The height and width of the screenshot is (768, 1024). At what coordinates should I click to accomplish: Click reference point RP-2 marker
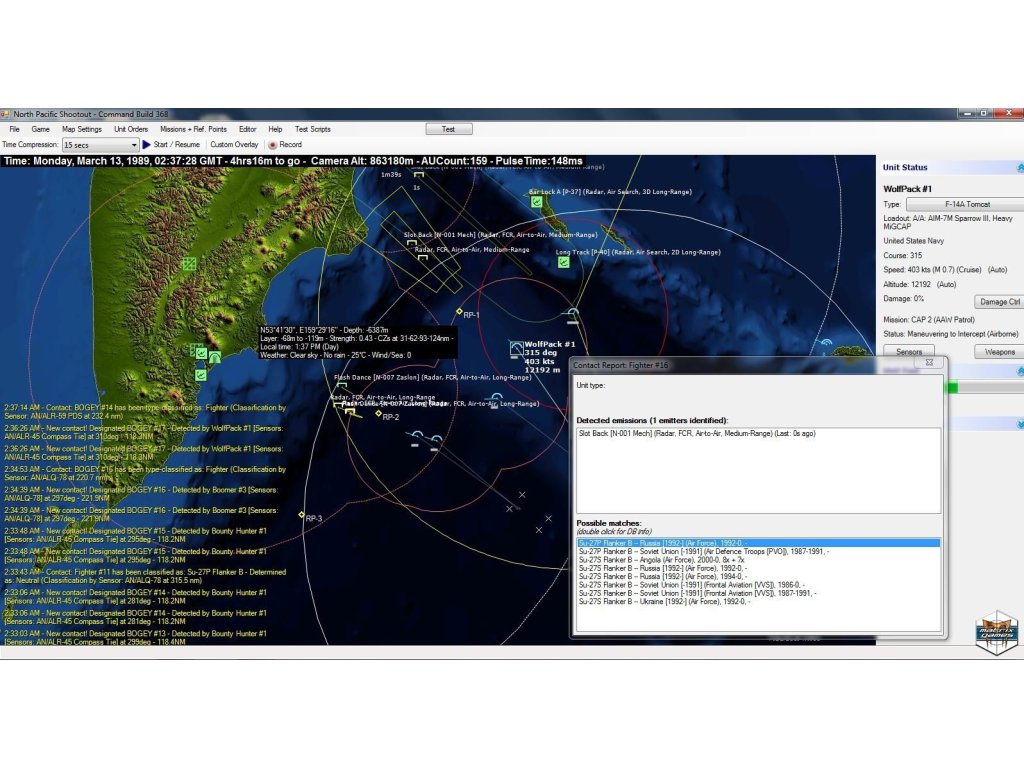(x=378, y=413)
